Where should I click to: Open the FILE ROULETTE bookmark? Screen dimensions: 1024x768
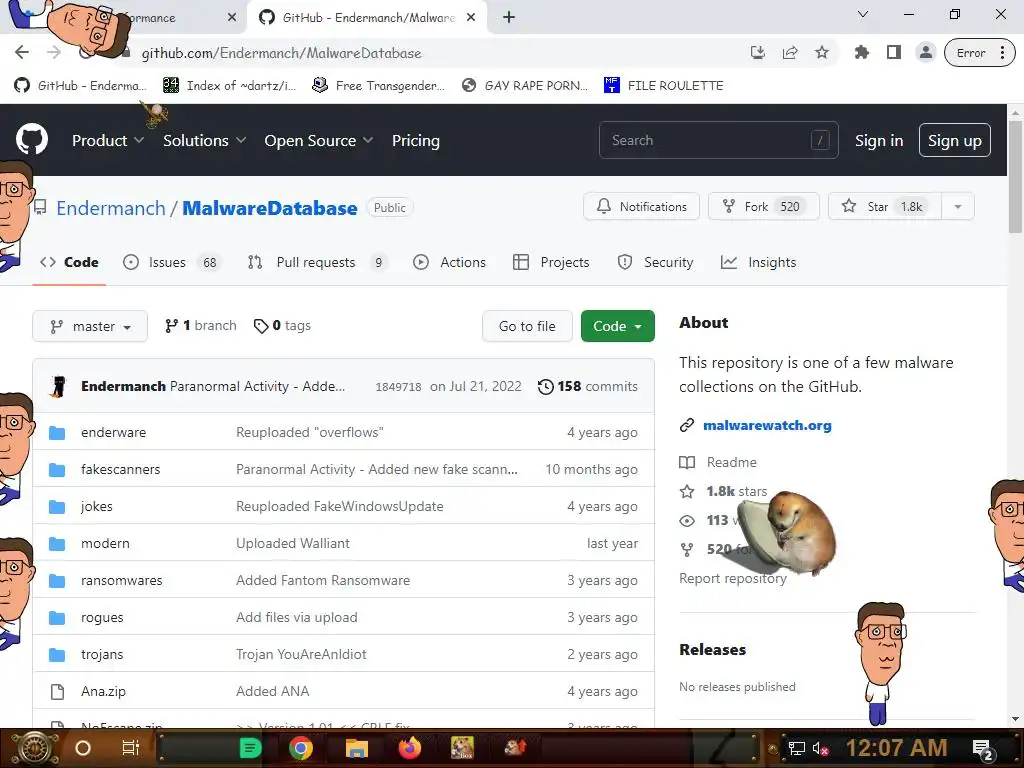pyautogui.click(x=664, y=86)
